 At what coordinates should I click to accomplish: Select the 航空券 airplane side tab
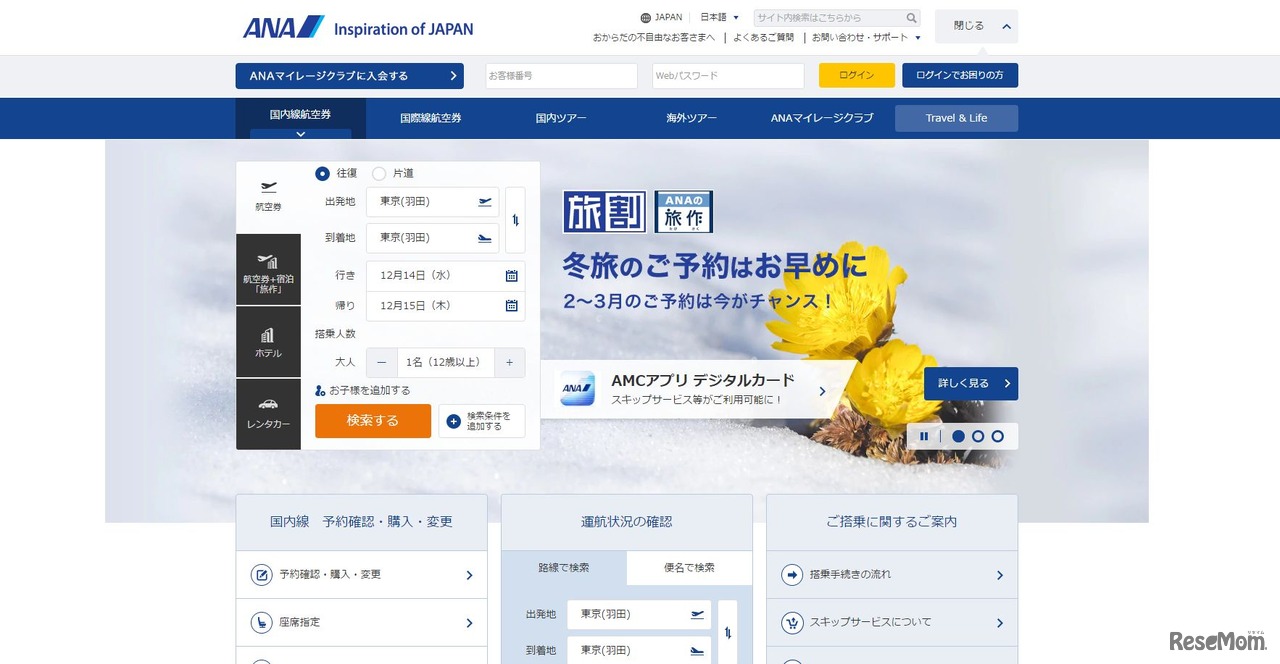(268, 197)
